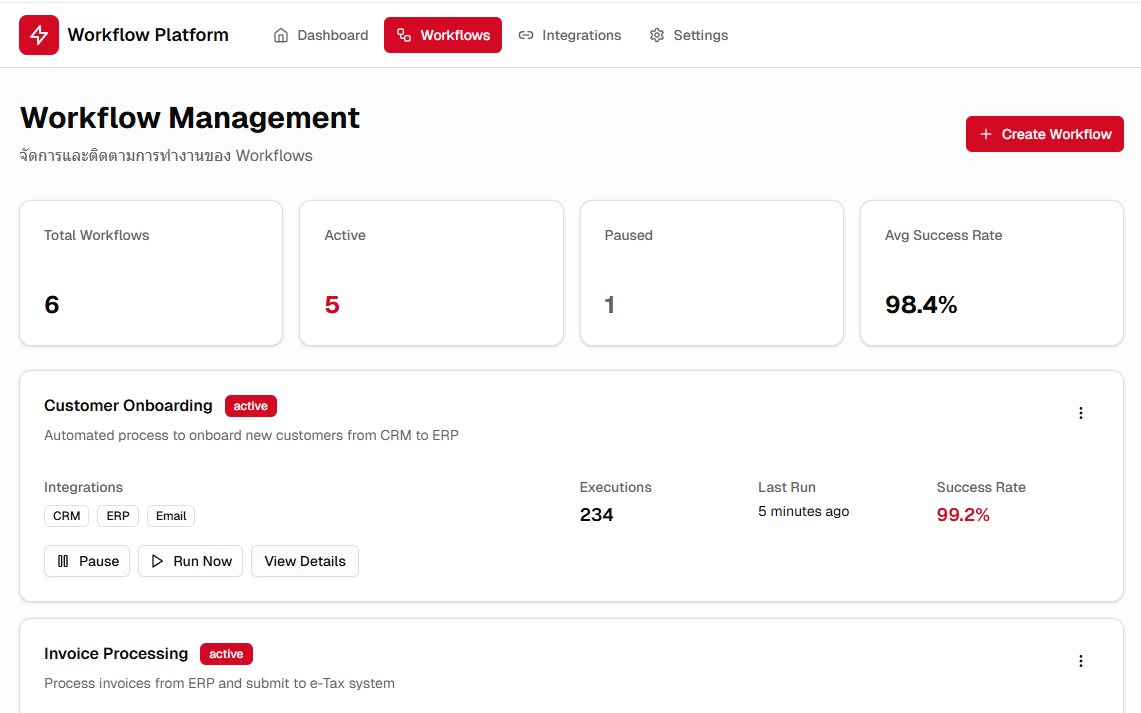Click the 98.4% average success value
The height and width of the screenshot is (713, 1141).
921,304
